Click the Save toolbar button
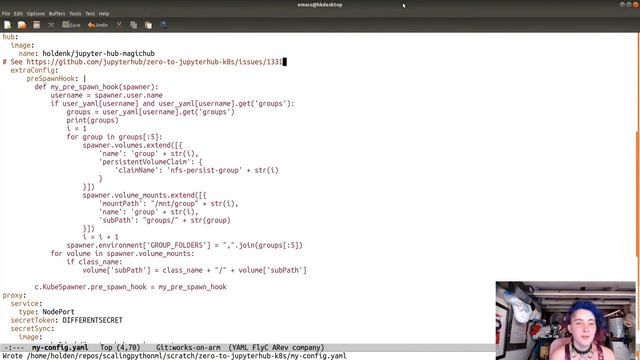The width and height of the screenshot is (640, 360). (x=71, y=25)
